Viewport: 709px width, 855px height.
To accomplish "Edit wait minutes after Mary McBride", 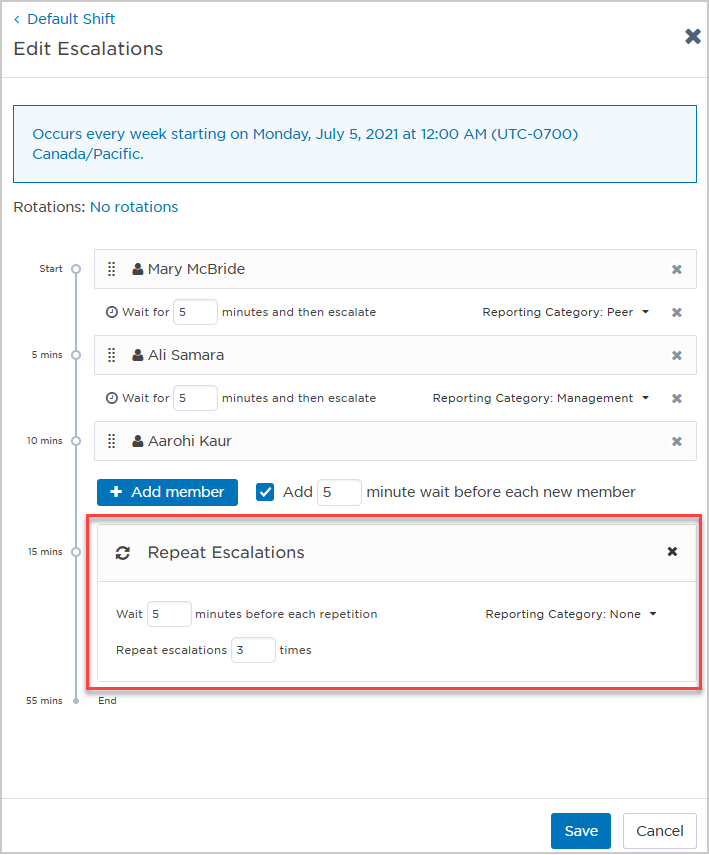I will click(x=195, y=312).
